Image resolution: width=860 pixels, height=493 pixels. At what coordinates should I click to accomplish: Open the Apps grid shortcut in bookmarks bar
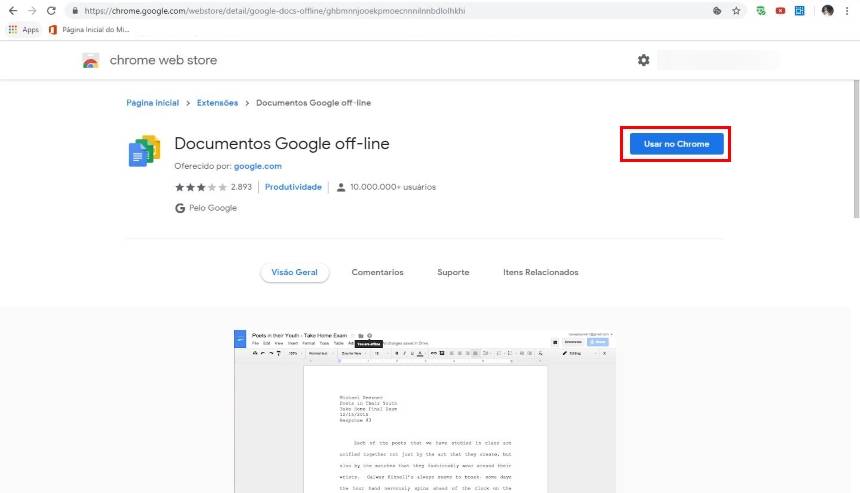click(x=24, y=30)
